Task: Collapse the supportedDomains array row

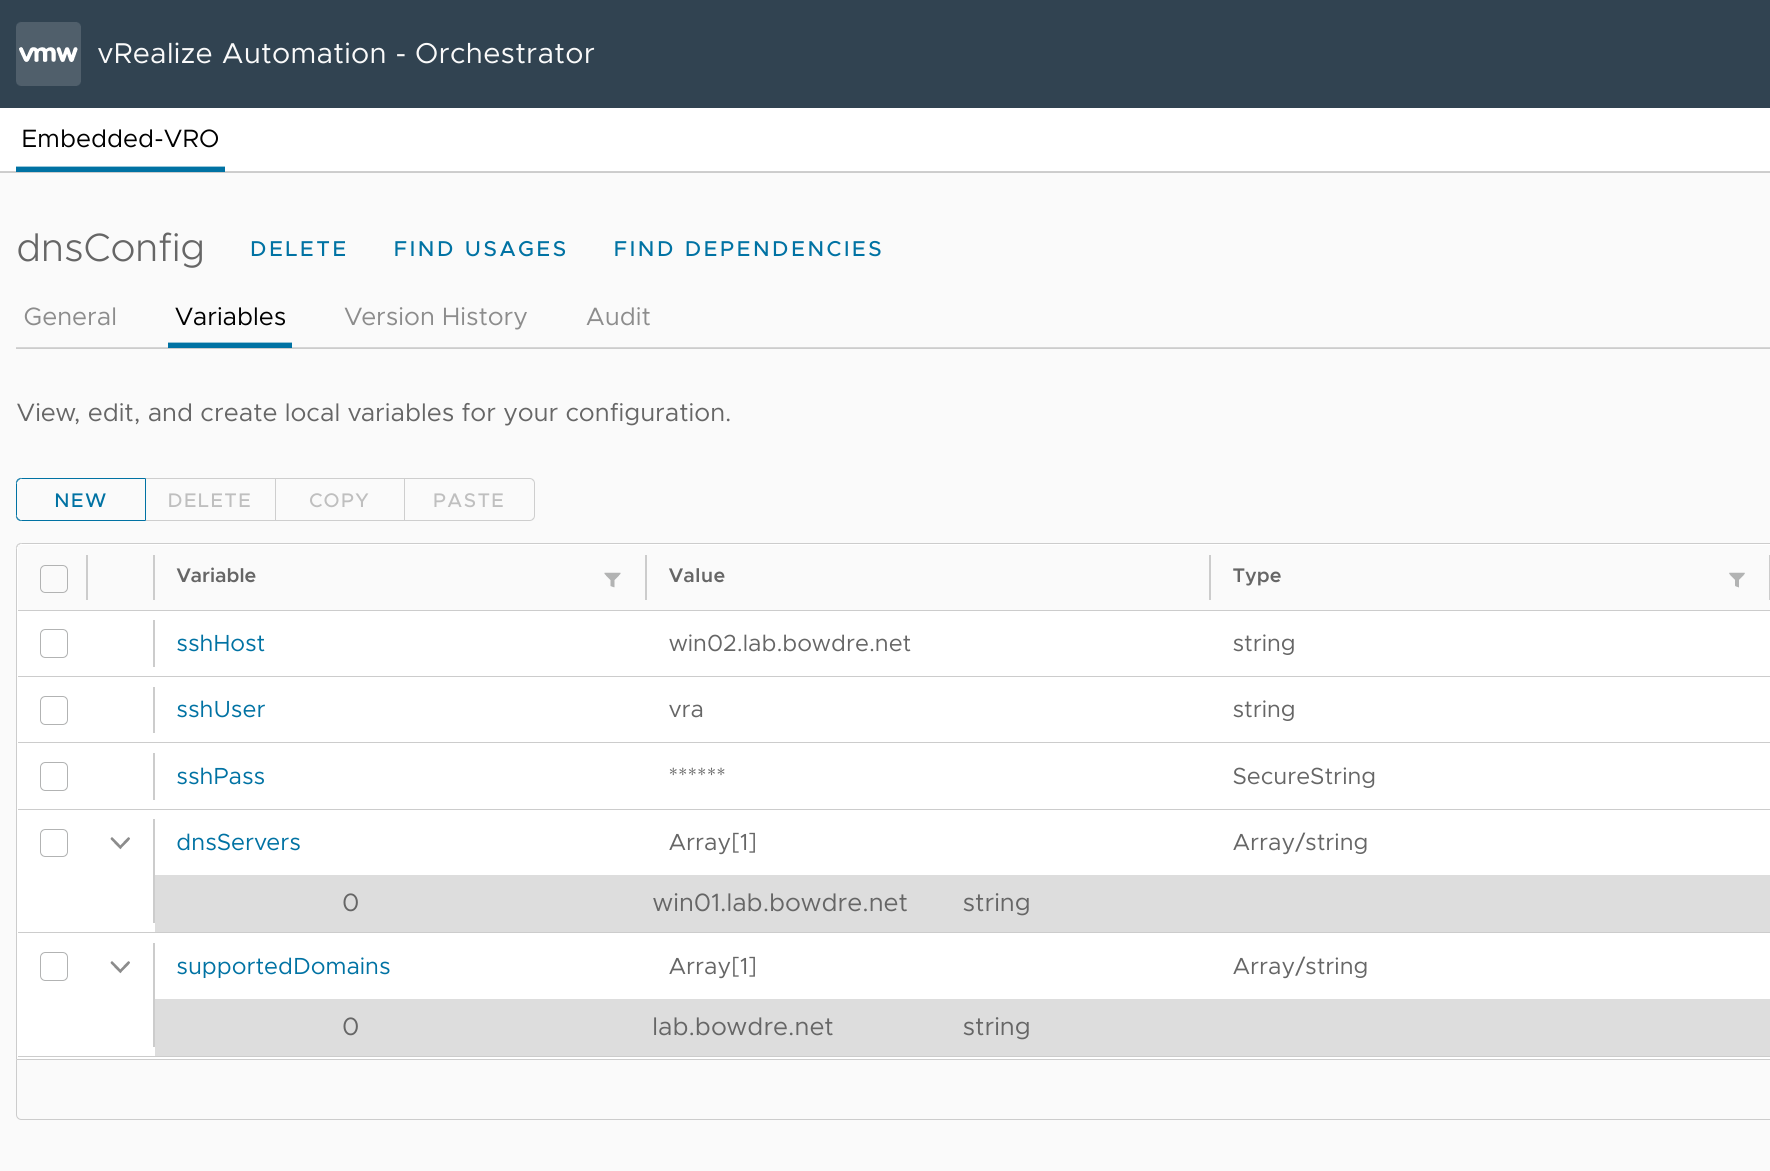Action: pyautogui.click(x=120, y=967)
